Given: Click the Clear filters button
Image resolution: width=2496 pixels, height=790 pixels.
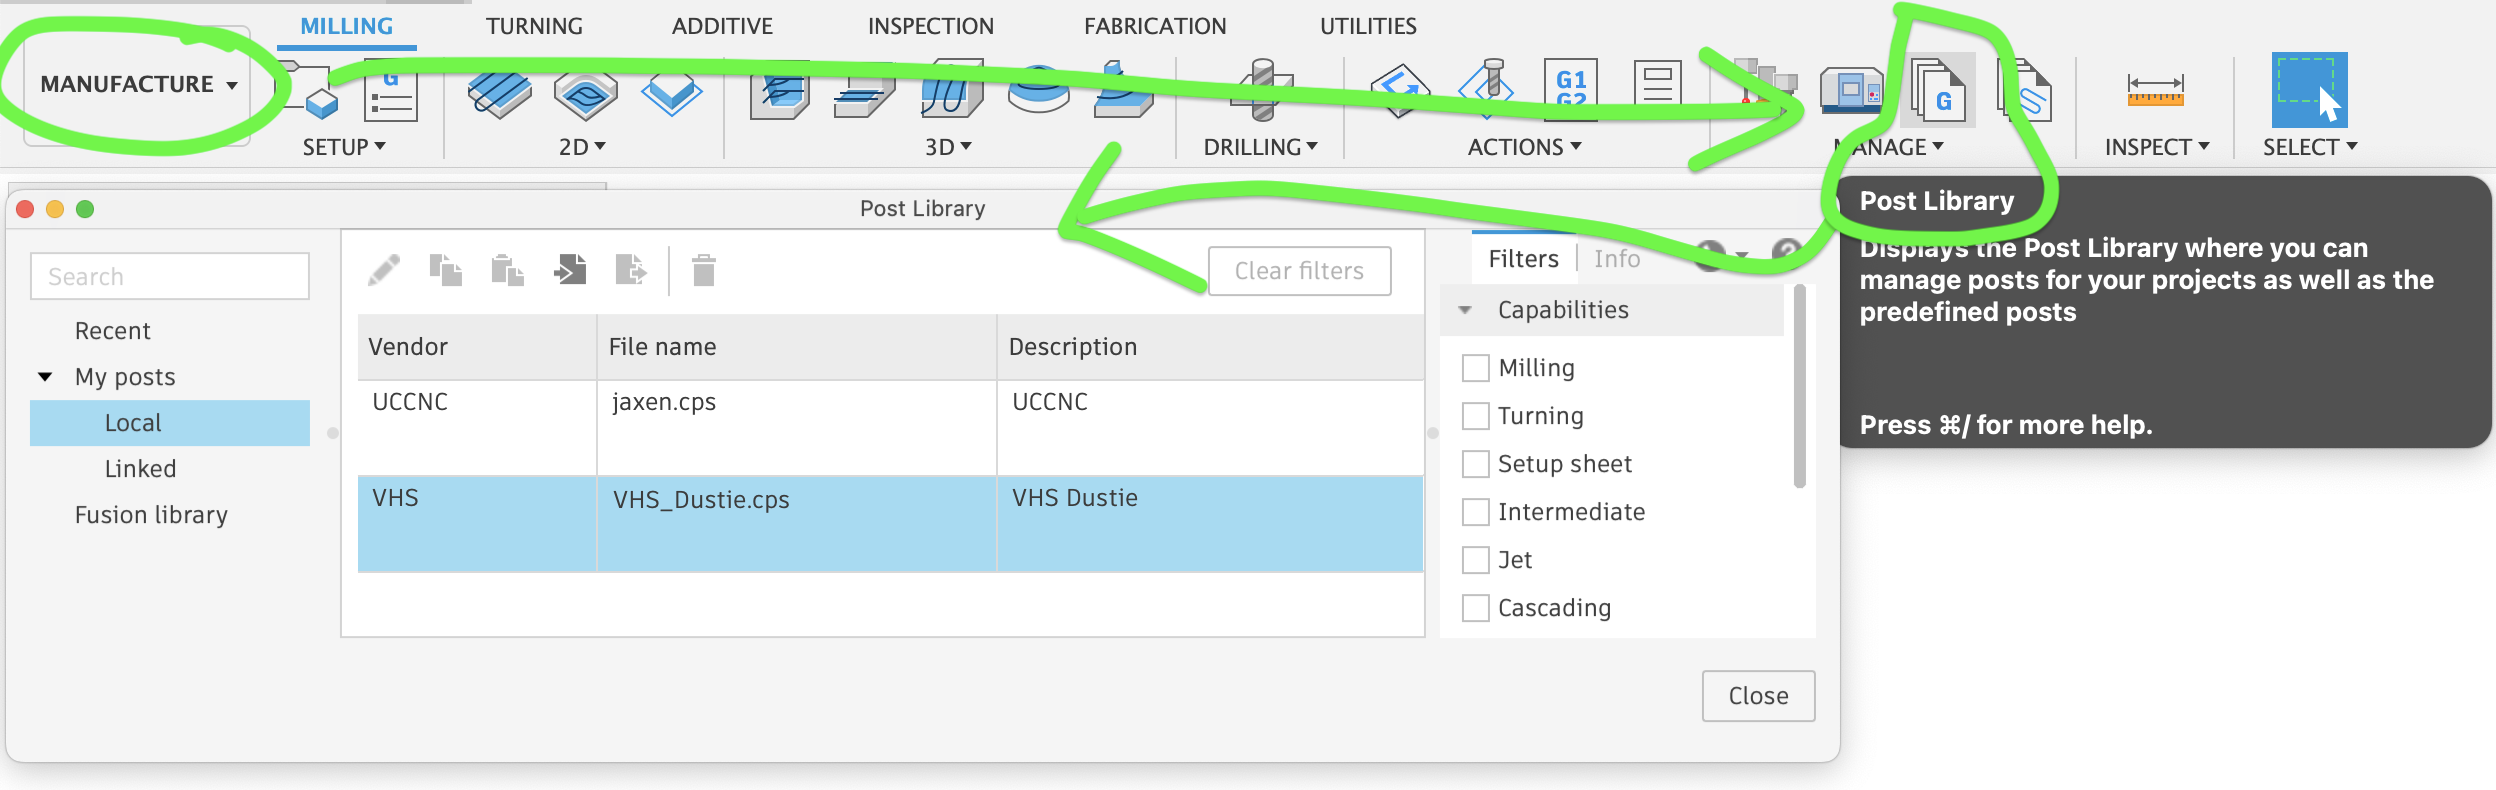Looking at the screenshot, I should coord(1299,271).
